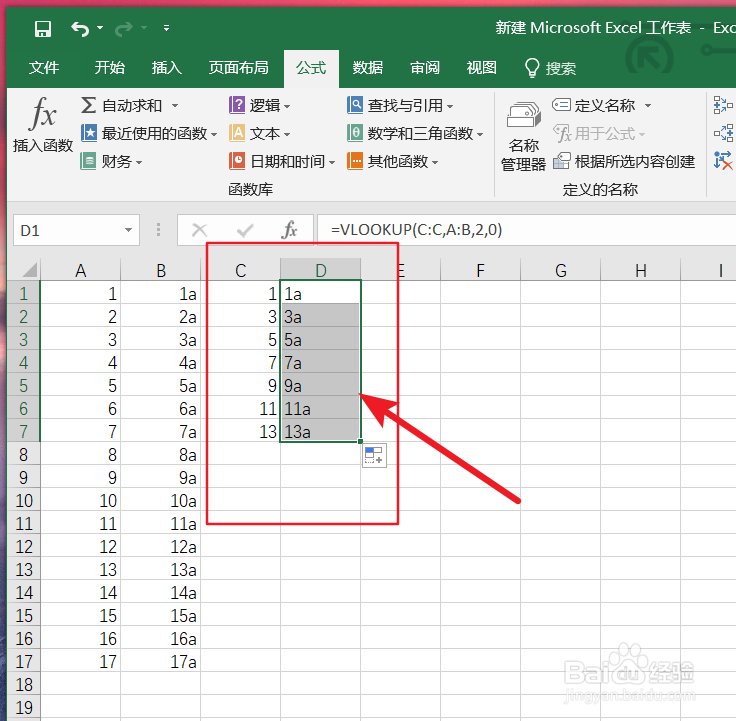
Task: Click cell B10 containing 10a
Action: pyautogui.click(x=161, y=500)
